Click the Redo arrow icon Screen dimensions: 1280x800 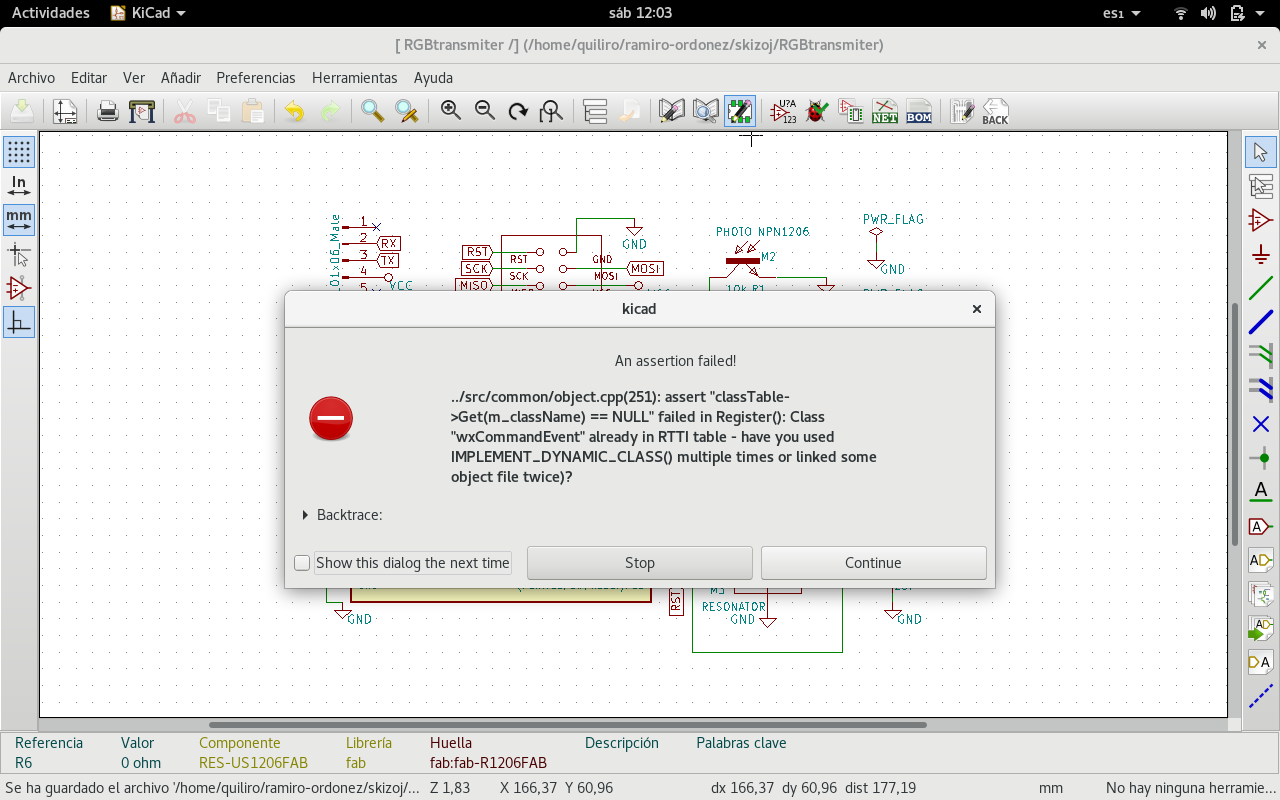tap(329, 111)
